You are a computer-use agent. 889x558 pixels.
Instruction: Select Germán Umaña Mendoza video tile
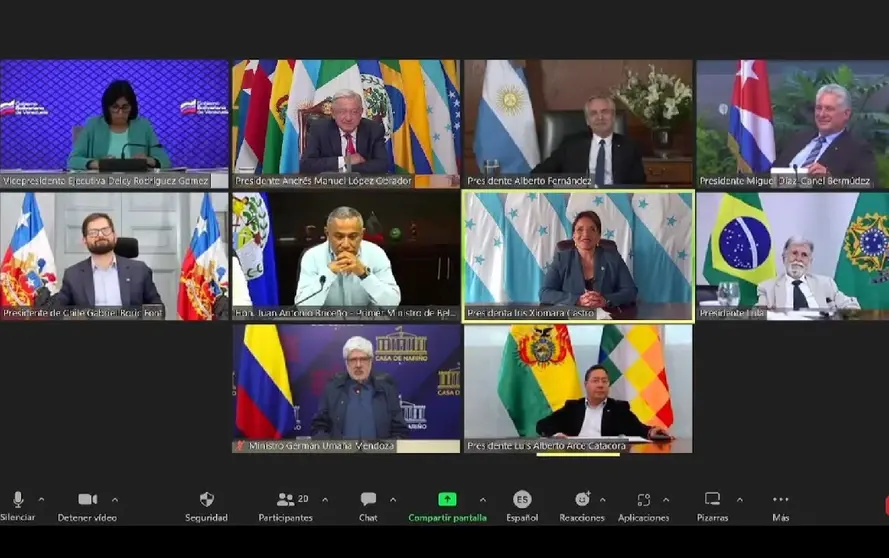[346, 389]
